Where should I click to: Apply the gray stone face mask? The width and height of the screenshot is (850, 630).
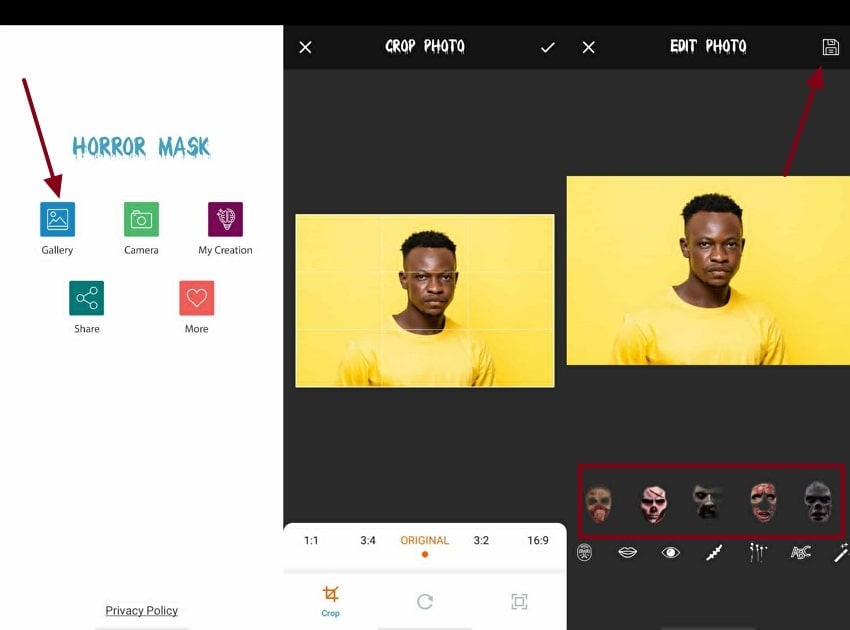[x=818, y=502]
